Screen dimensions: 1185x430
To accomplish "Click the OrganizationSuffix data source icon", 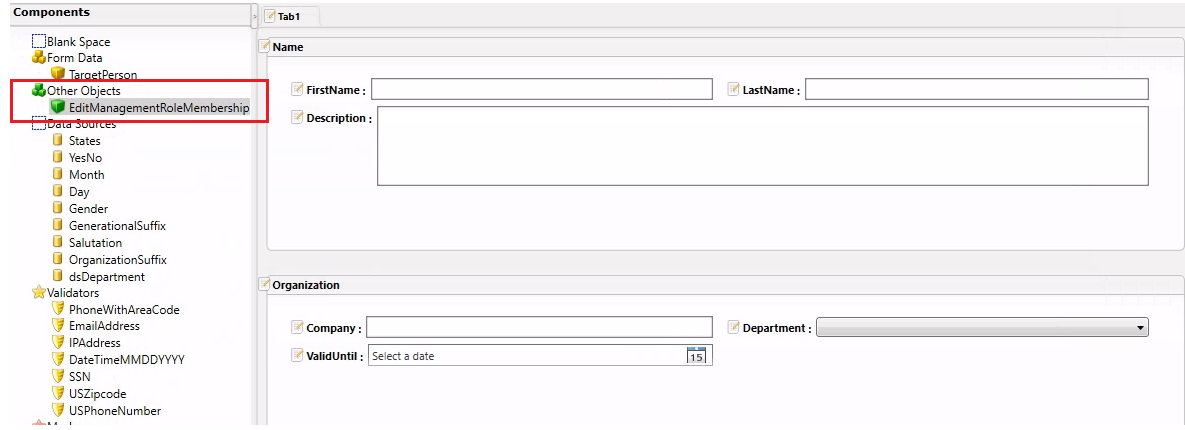I will [57, 259].
